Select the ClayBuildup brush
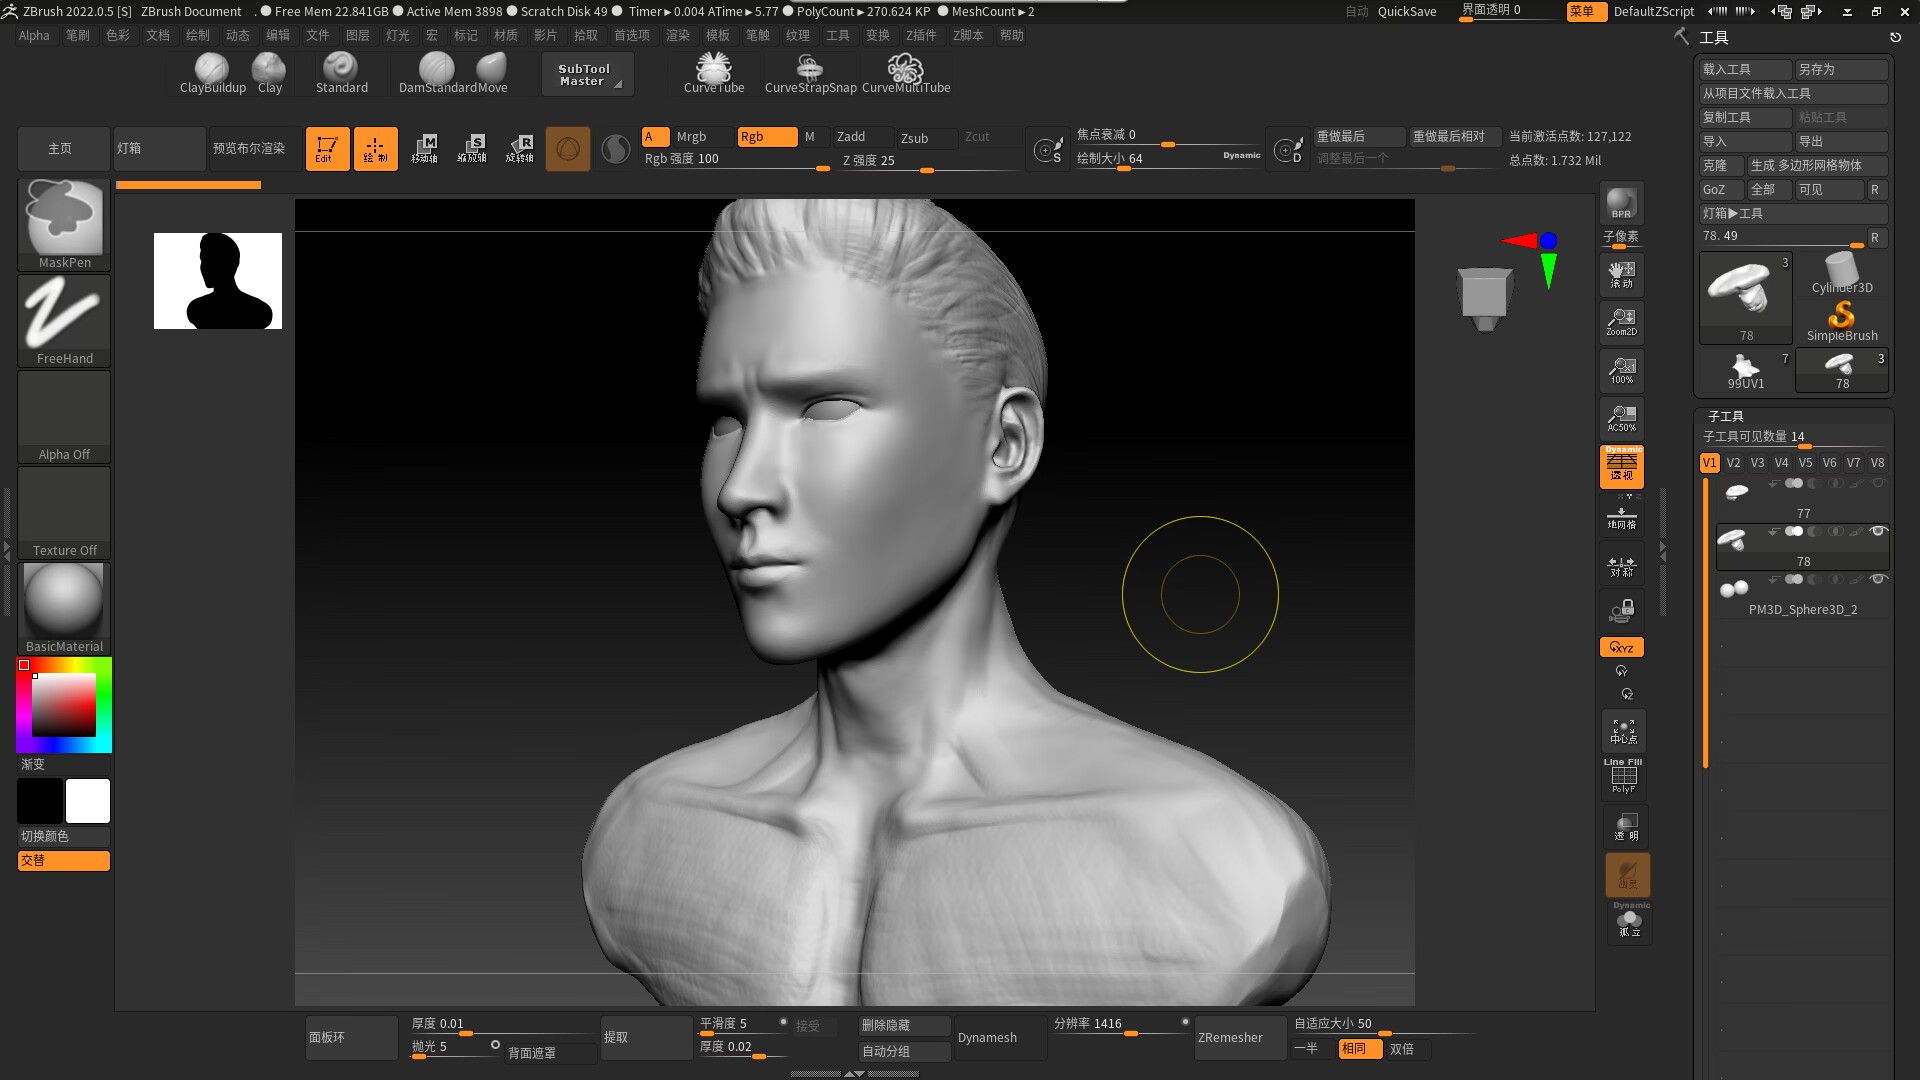This screenshot has height=1080, width=1920. 212,72
